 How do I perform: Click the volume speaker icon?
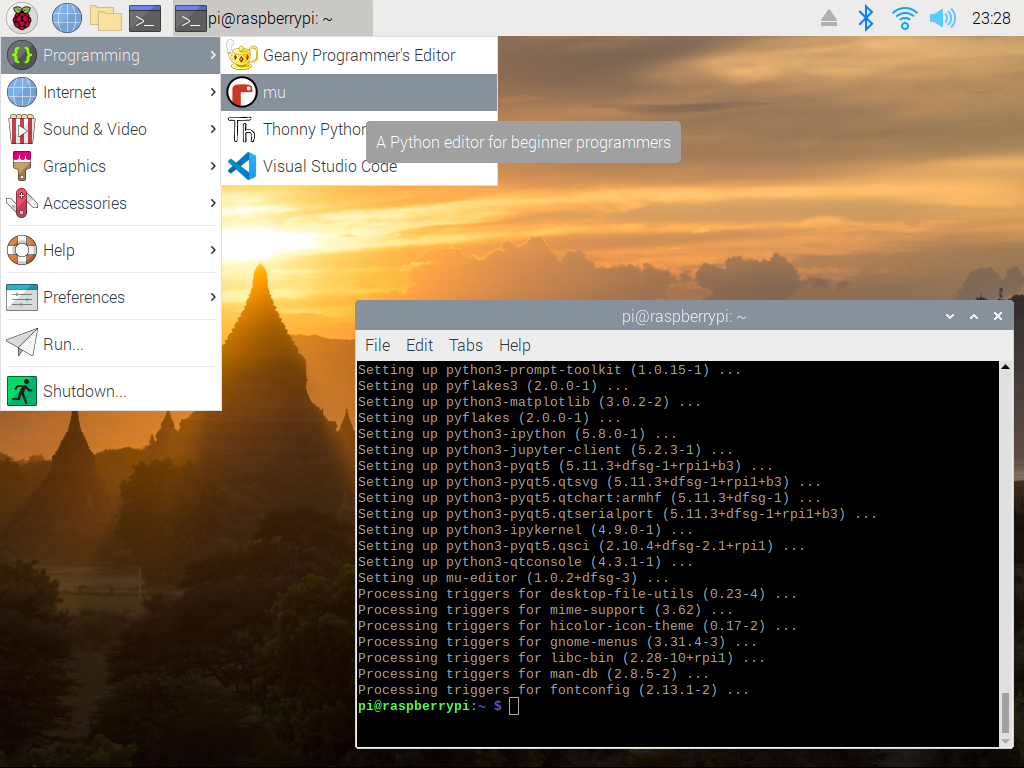pyautogui.click(x=942, y=18)
